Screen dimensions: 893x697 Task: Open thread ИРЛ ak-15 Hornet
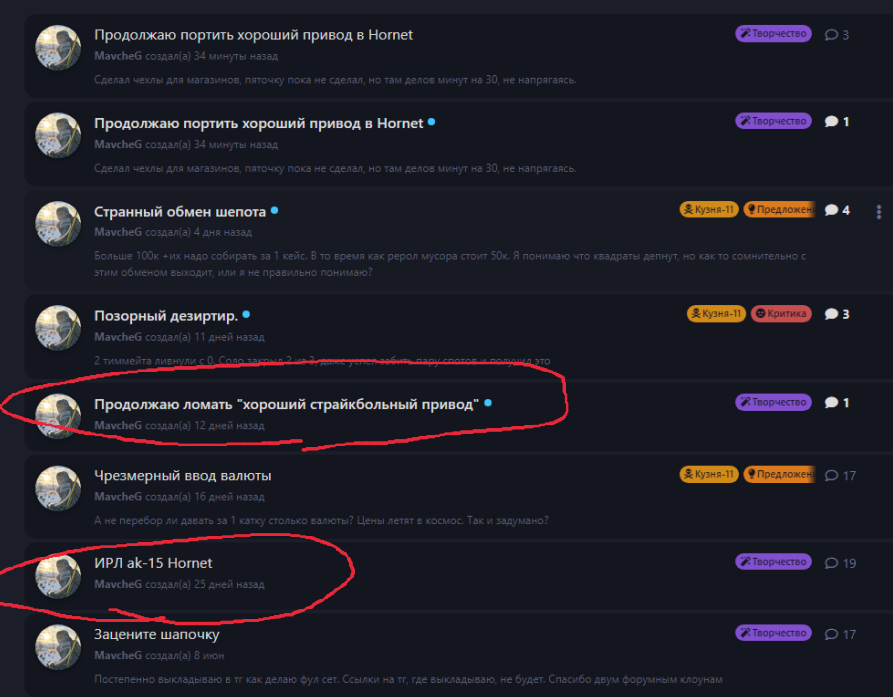pos(153,563)
